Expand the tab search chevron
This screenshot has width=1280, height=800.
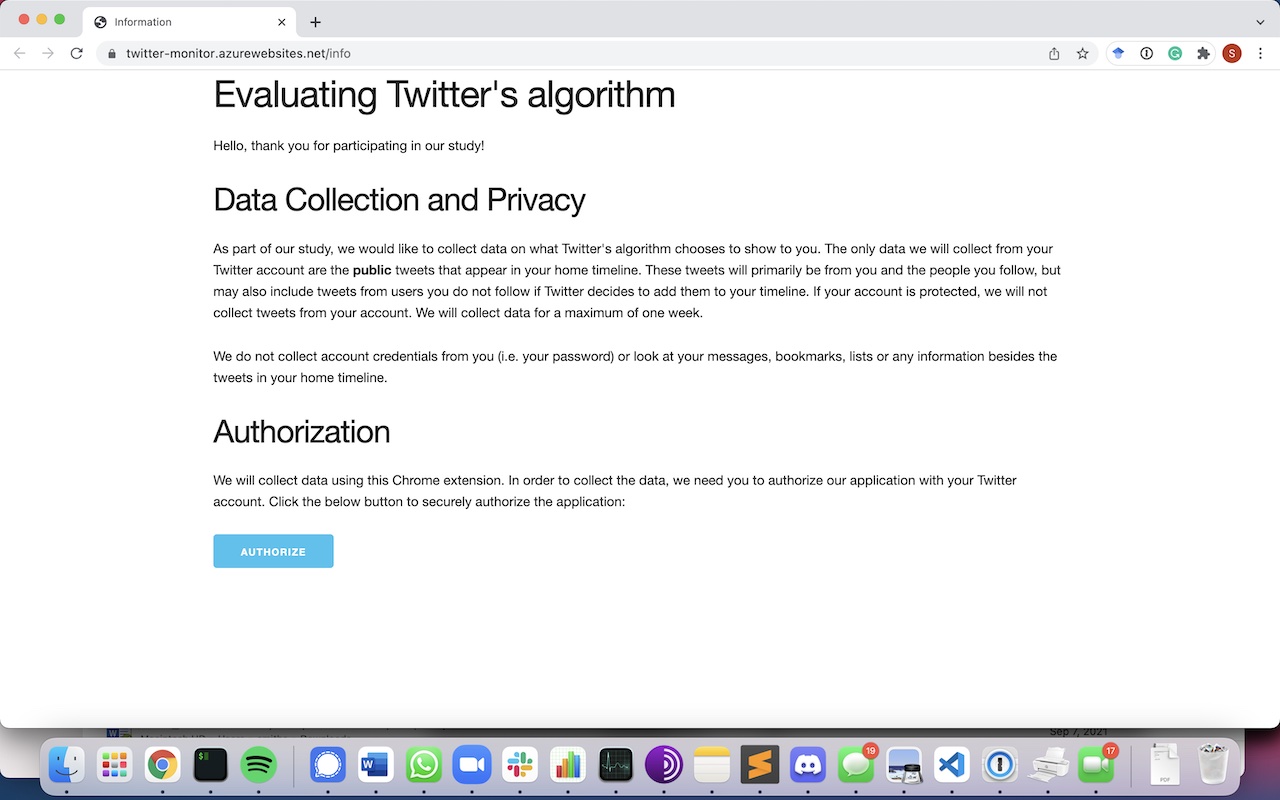click(1260, 22)
